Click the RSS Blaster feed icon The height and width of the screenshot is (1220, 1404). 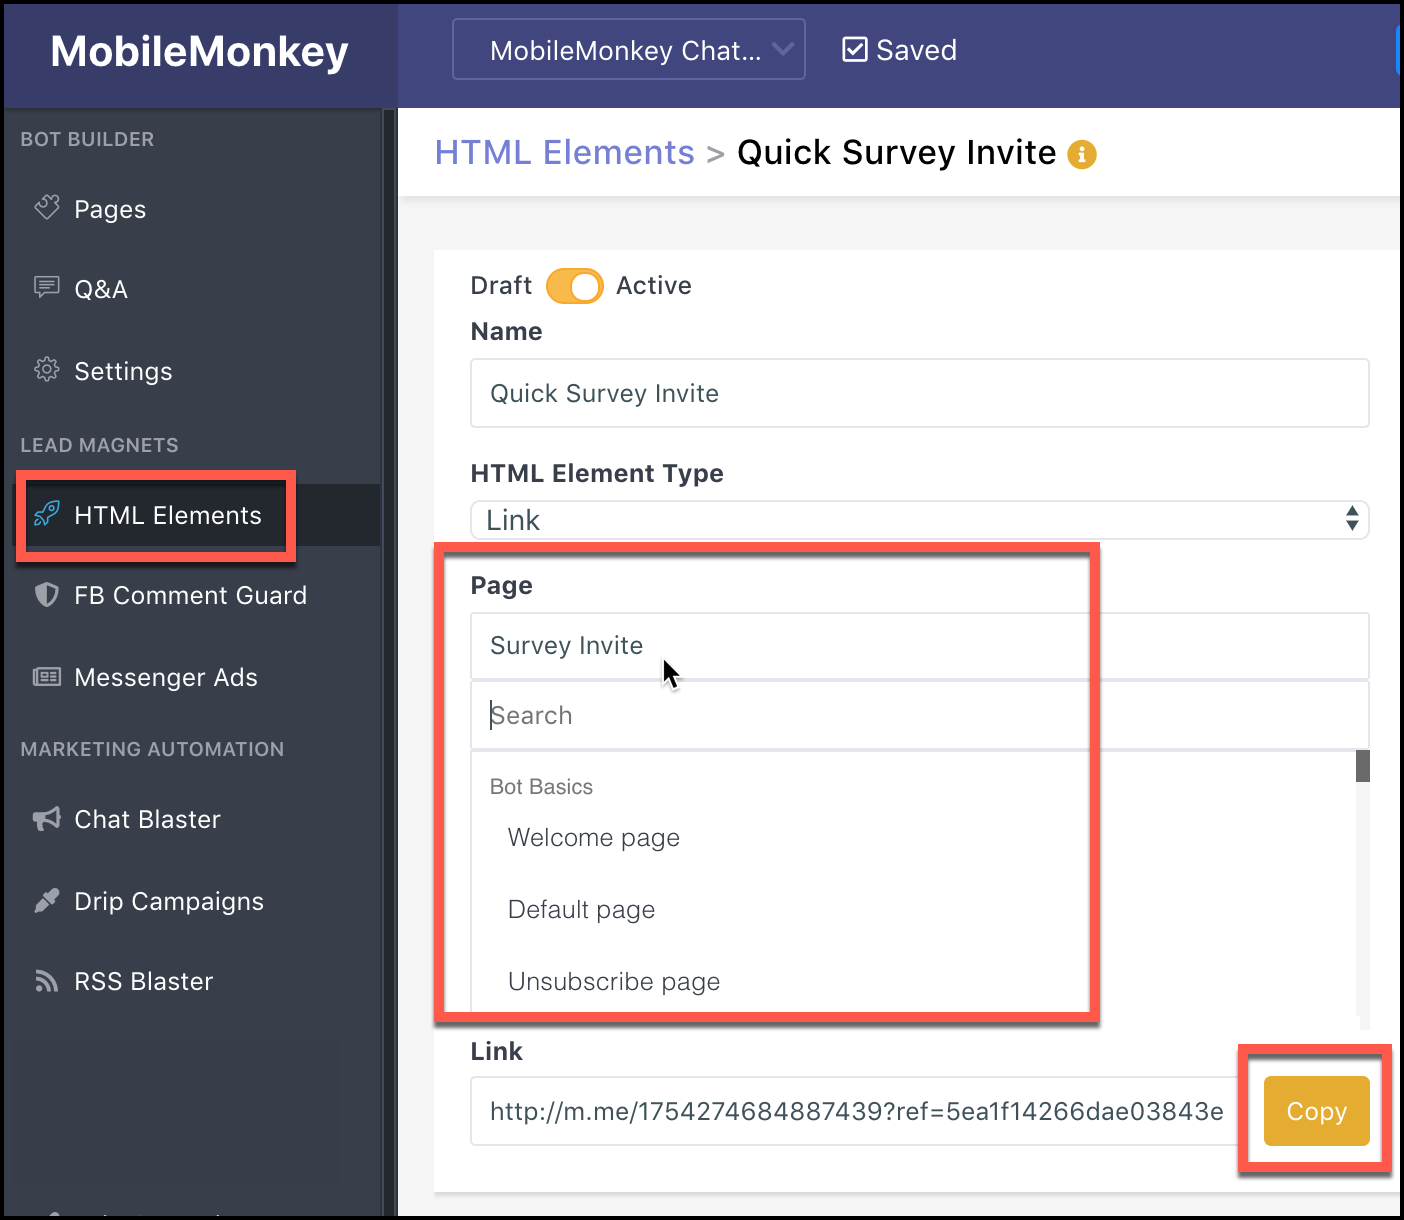[x=47, y=981]
